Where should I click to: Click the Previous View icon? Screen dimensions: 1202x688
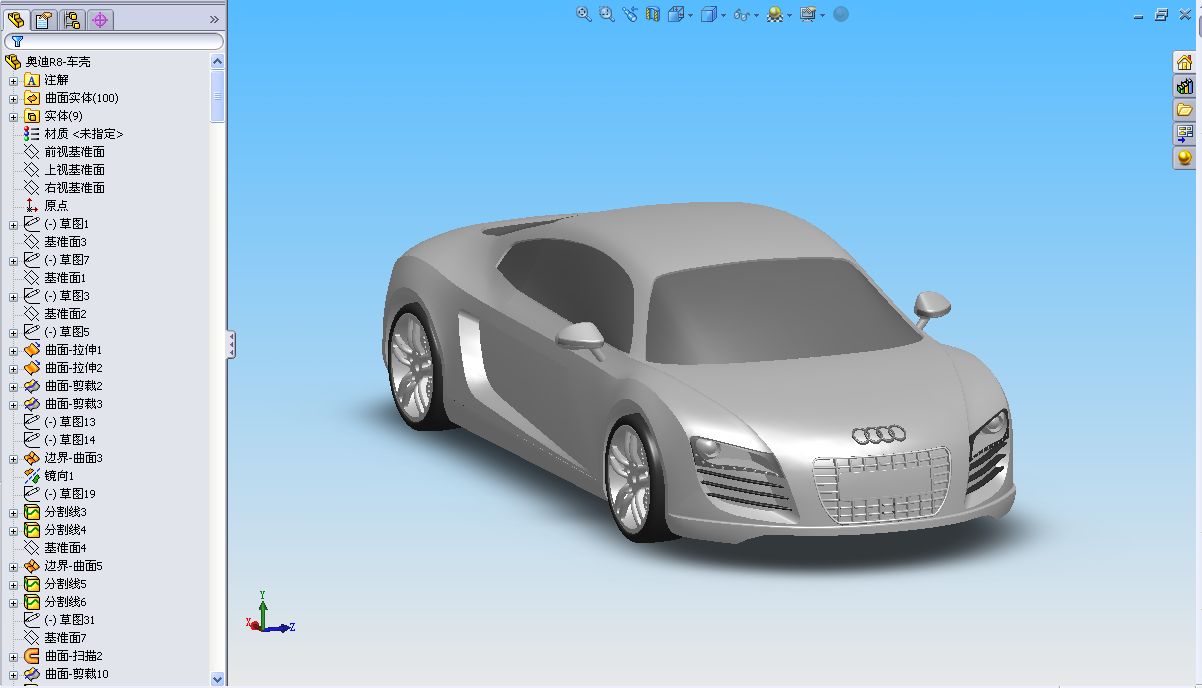point(630,14)
